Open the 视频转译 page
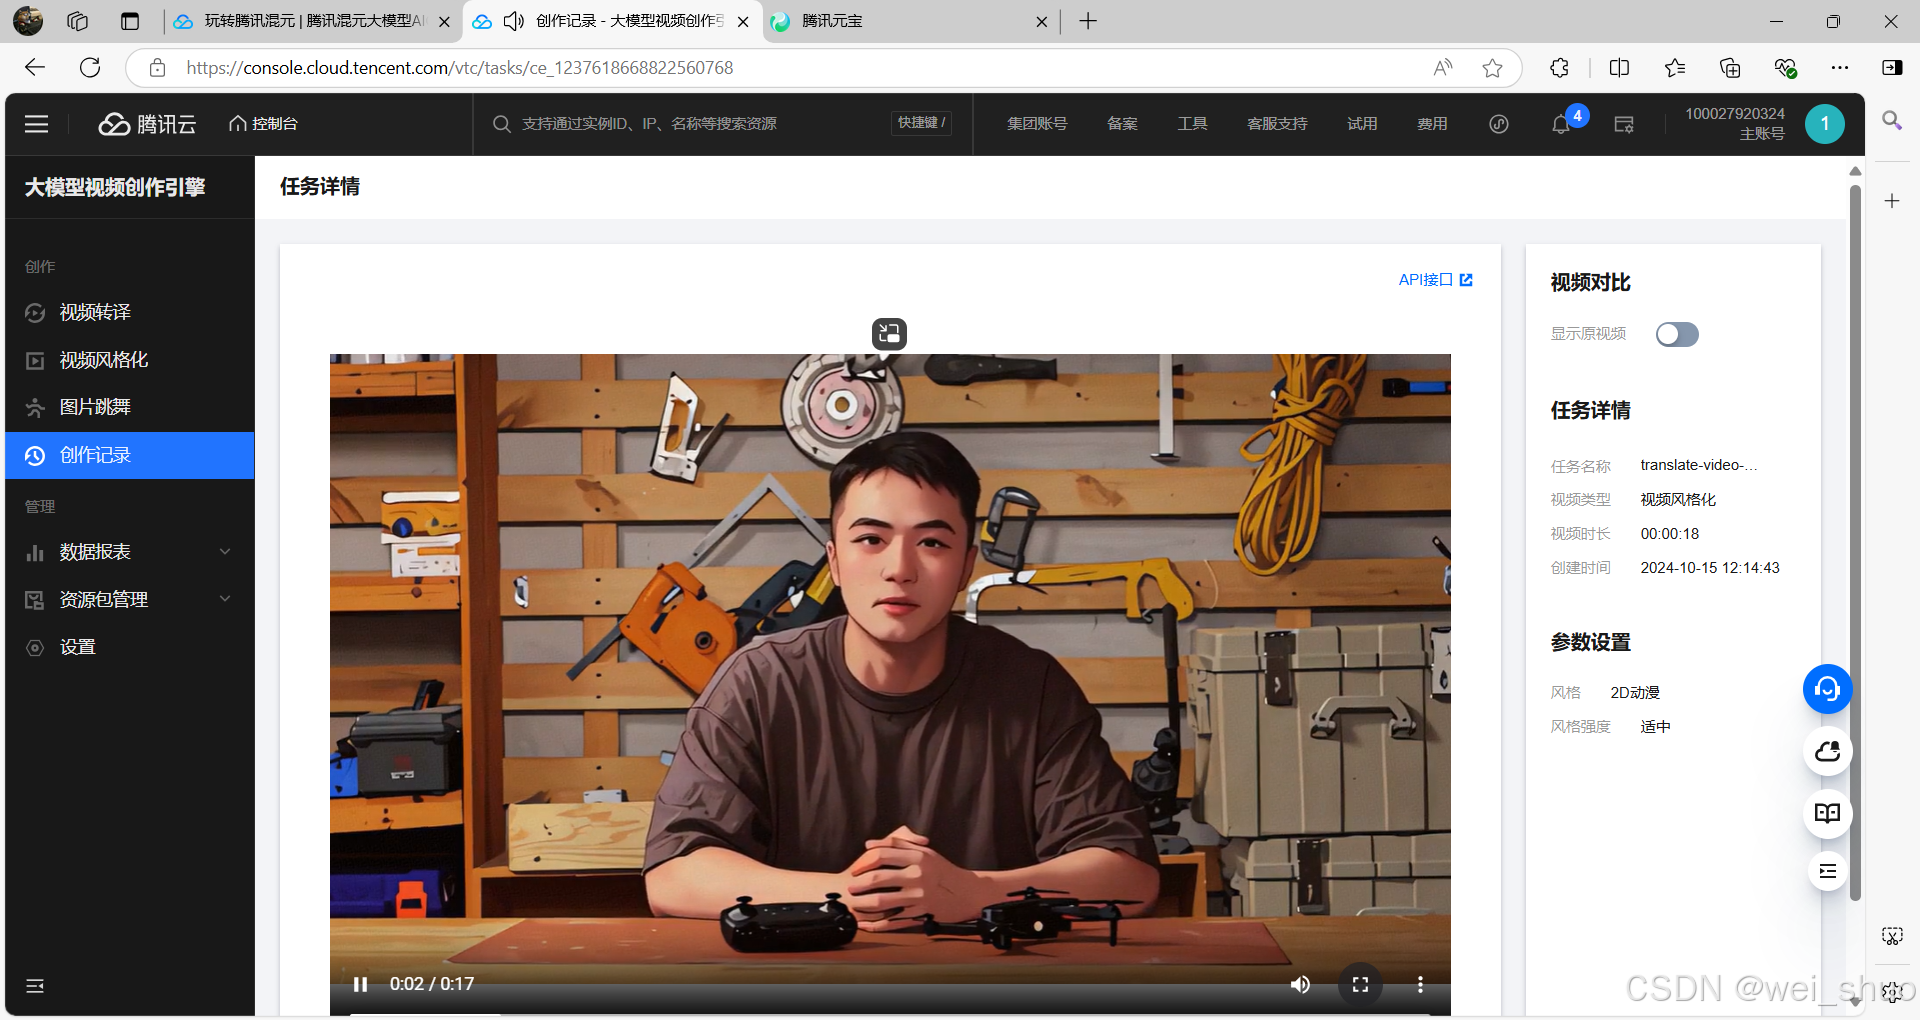 coord(95,312)
